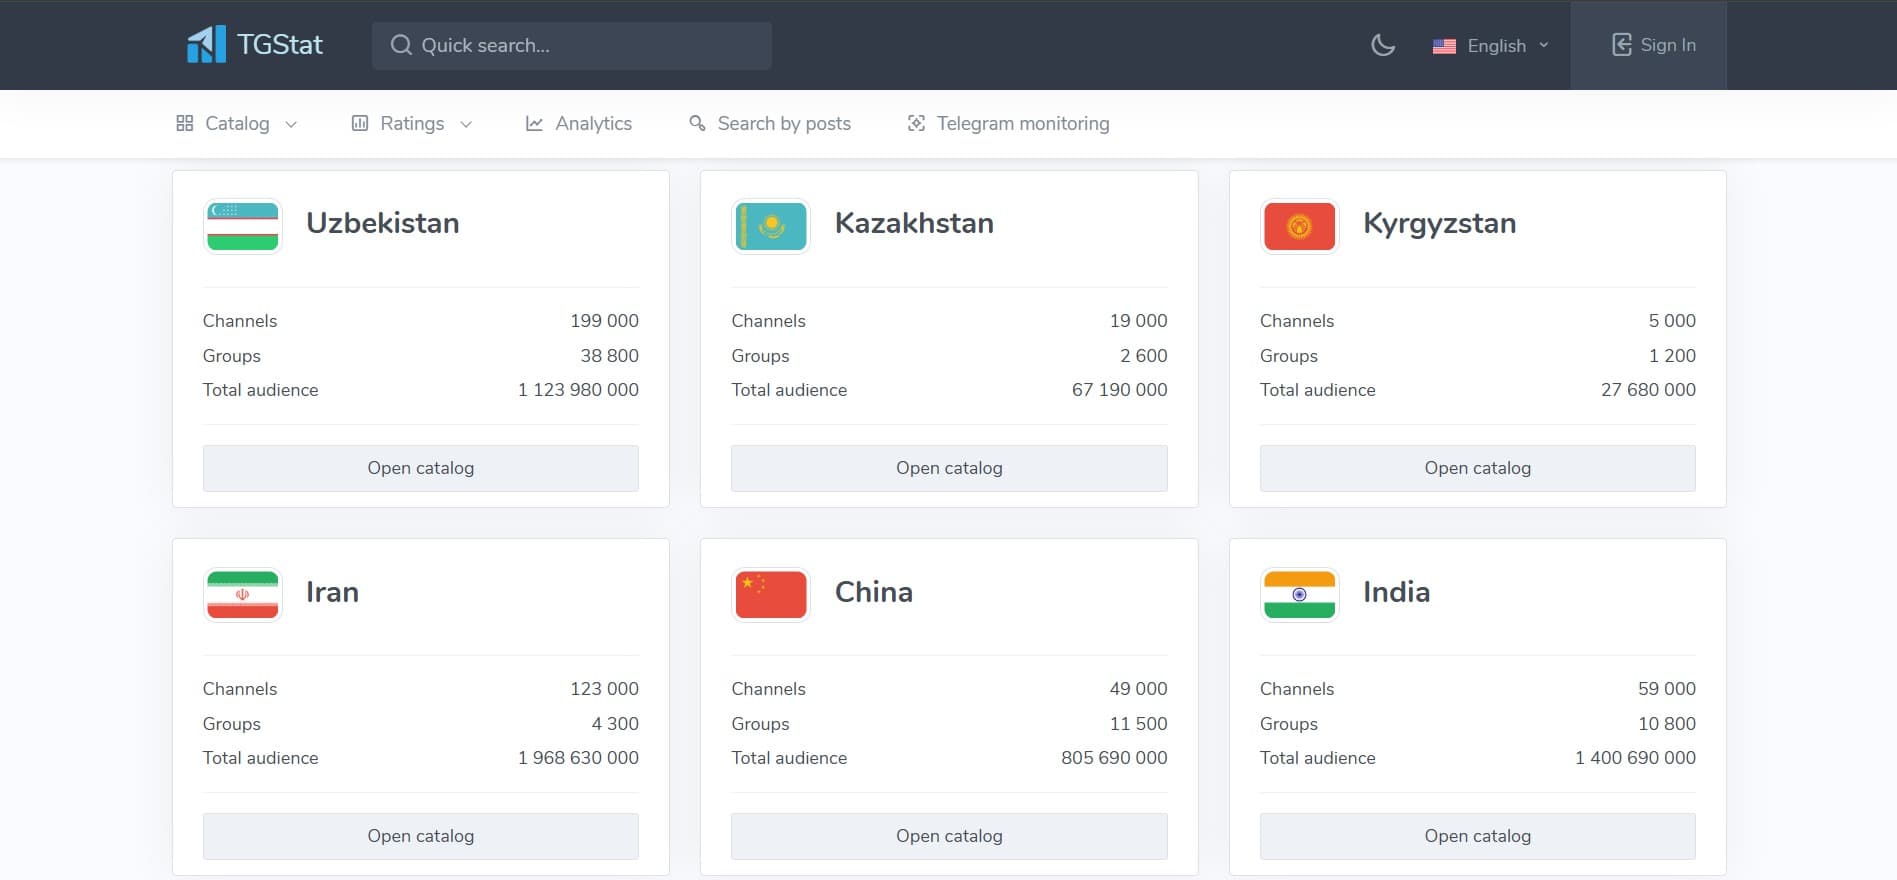The width and height of the screenshot is (1897, 880).
Task: Expand the Ratings dropdown menu
Action: [x=411, y=124]
